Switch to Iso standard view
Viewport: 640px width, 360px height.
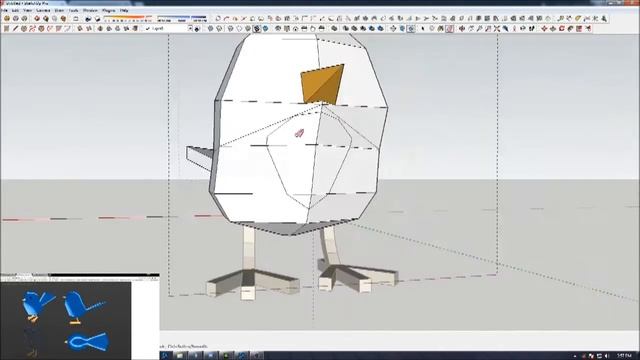pyautogui.click(x=278, y=29)
